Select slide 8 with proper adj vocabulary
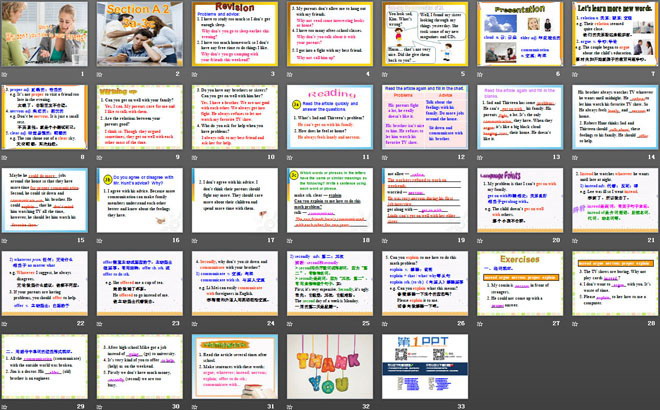This screenshot has width=660, height=410. (x=45, y=117)
